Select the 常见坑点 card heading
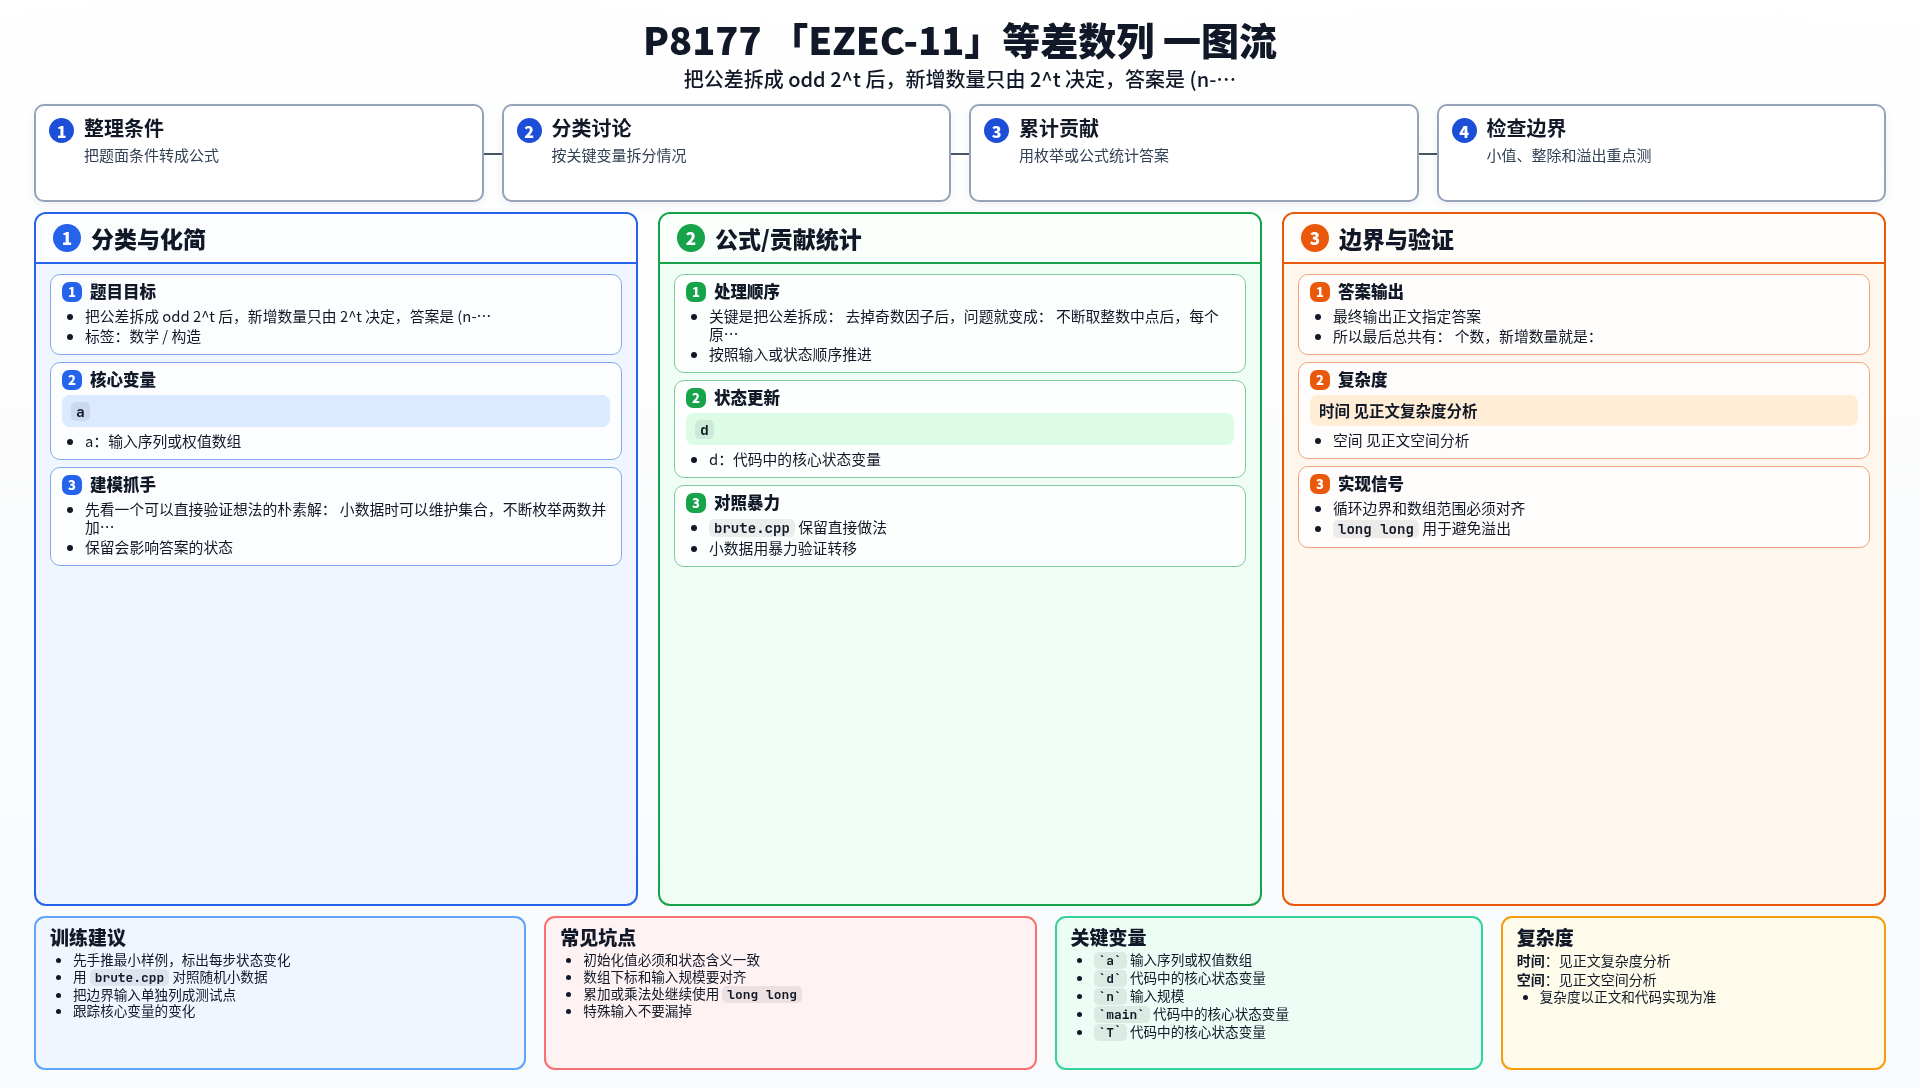1920x1088 pixels. point(598,938)
